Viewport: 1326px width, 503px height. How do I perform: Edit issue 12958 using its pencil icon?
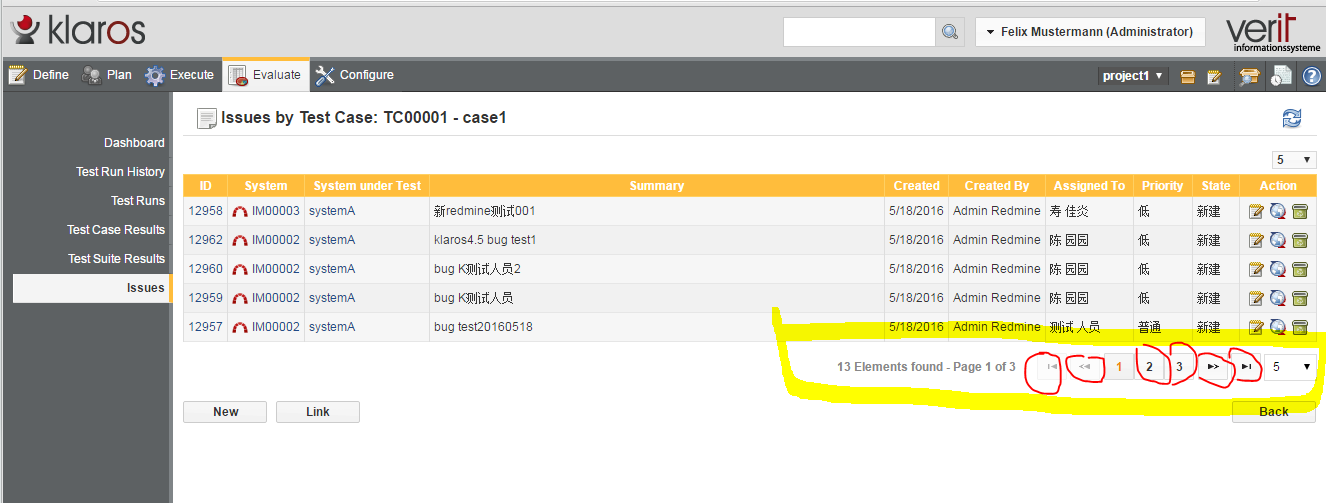tap(1257, 211)
